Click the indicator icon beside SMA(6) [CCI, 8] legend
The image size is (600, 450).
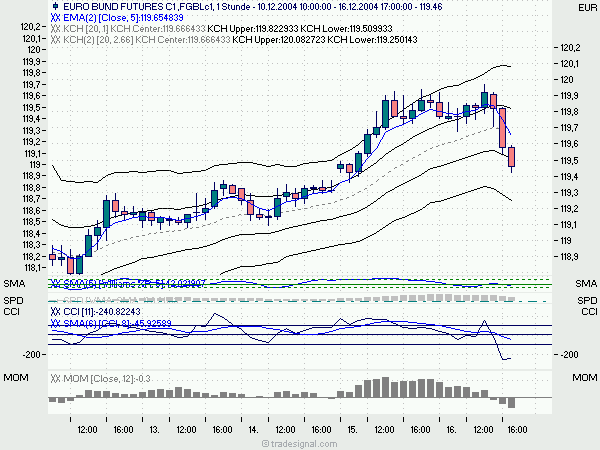55,323
